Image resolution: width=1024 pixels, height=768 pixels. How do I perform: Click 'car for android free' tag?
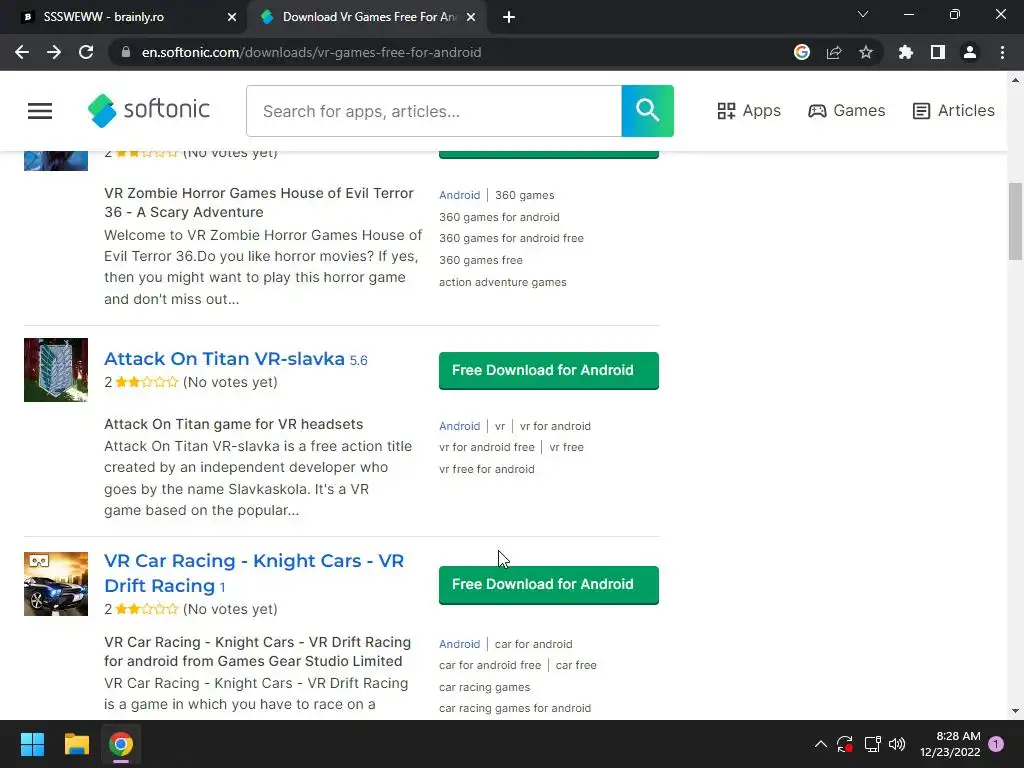coord(490,665)
